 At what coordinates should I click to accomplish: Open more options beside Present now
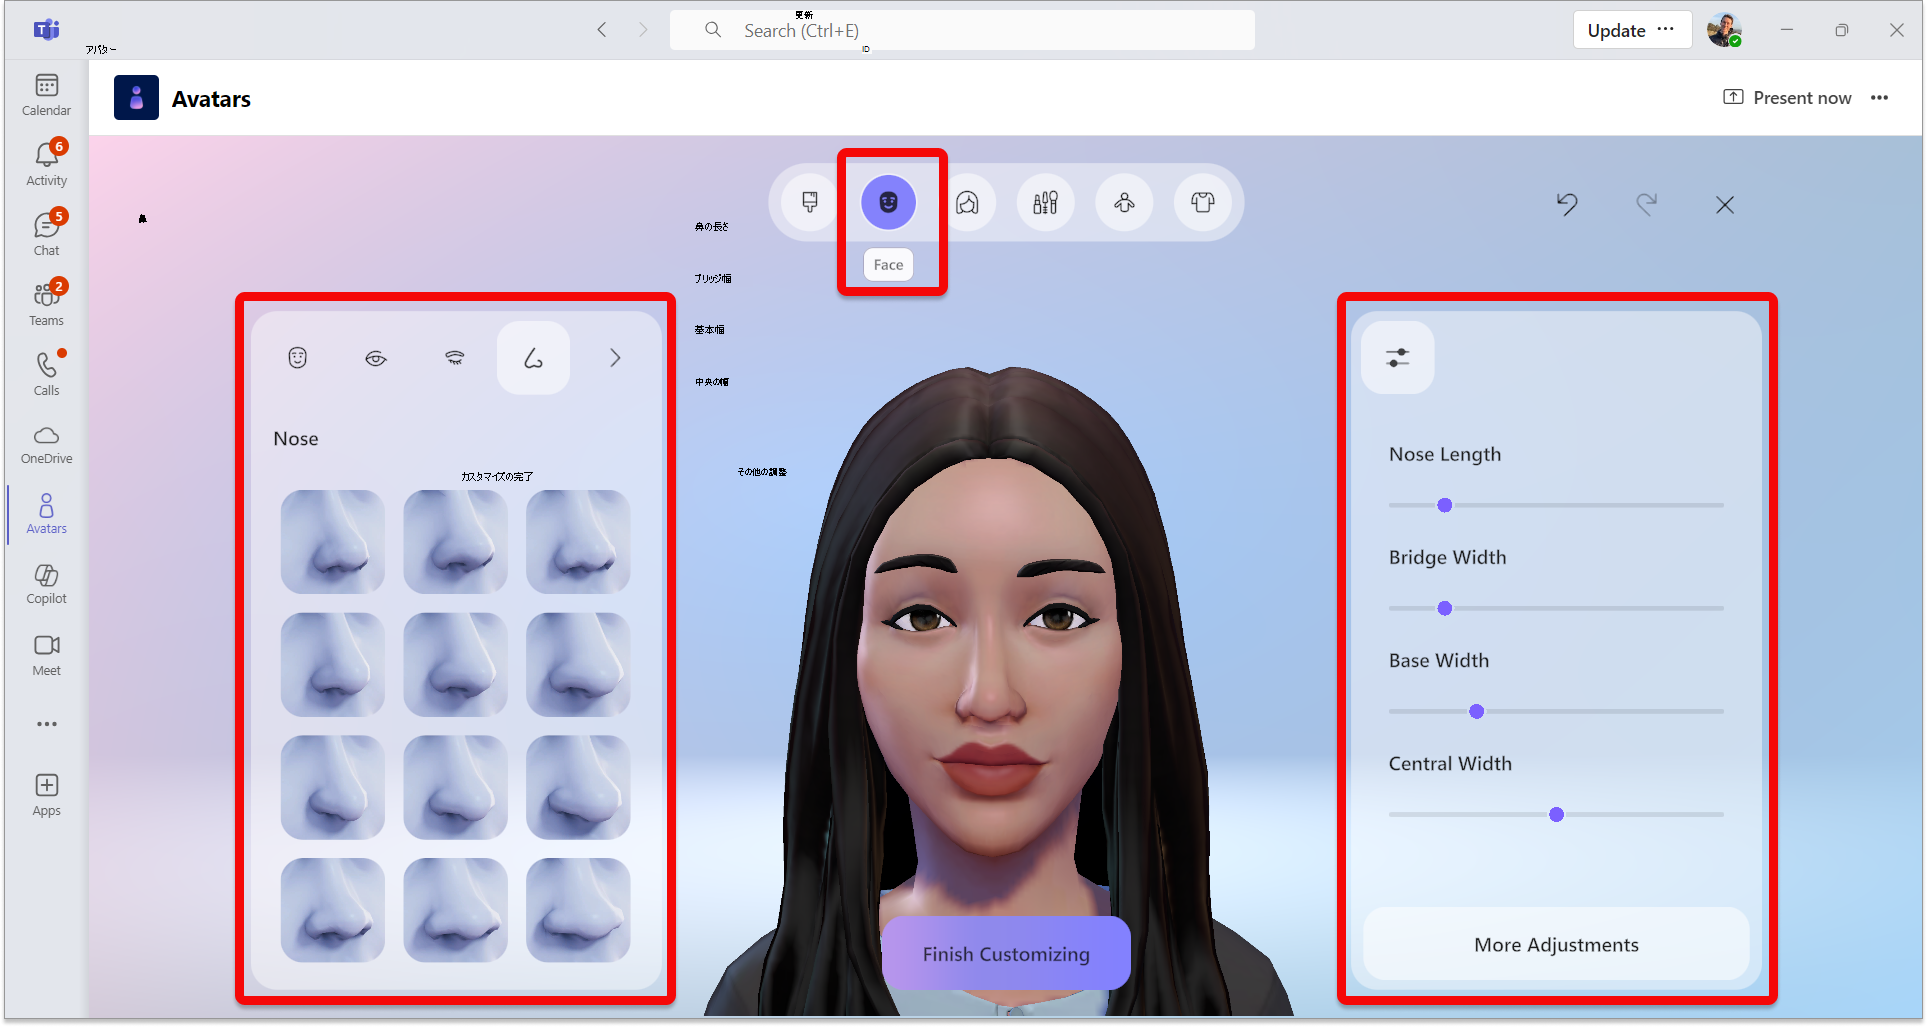(x=1879, y=98)
